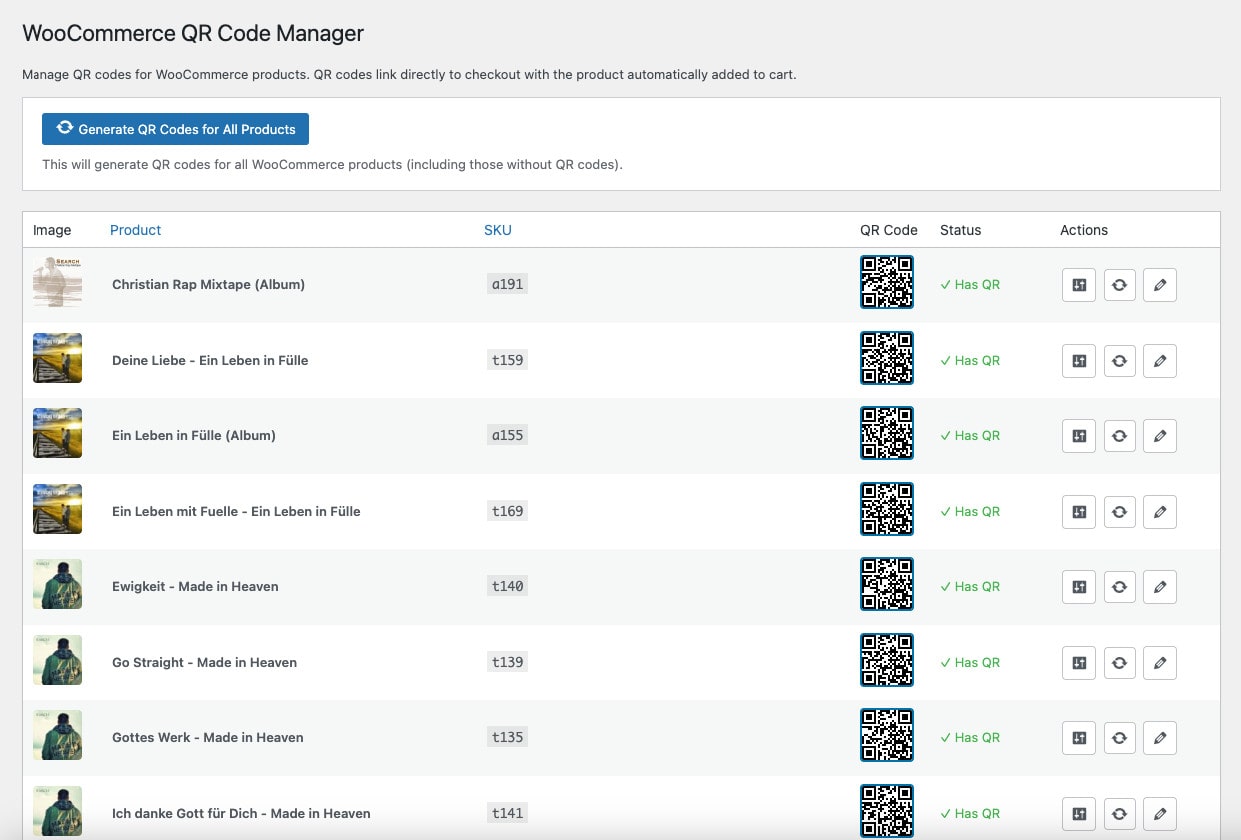Click the Christian Rap Mixtape album cover
This screenshot has height=840, width=1241.
pos(57,282)
